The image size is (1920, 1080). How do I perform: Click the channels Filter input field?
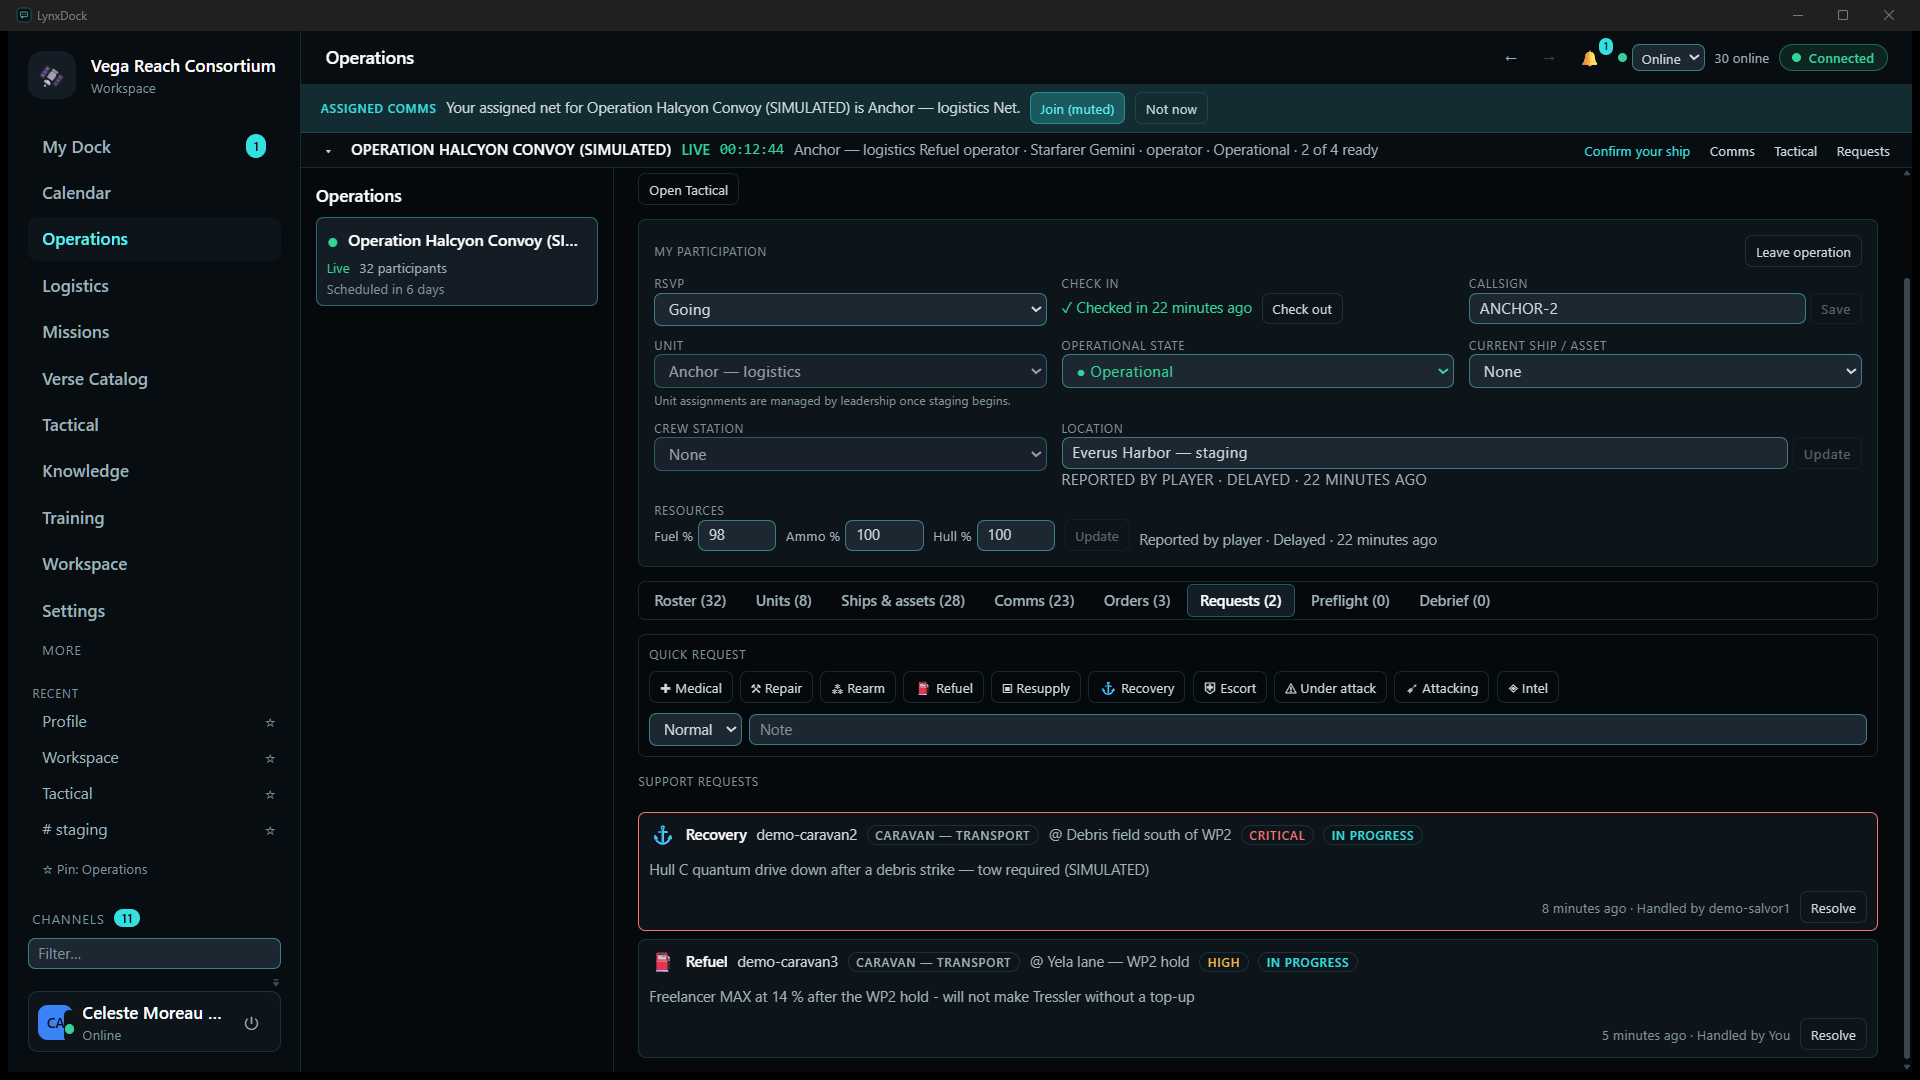pyautogui.click(x=154, y=954)
